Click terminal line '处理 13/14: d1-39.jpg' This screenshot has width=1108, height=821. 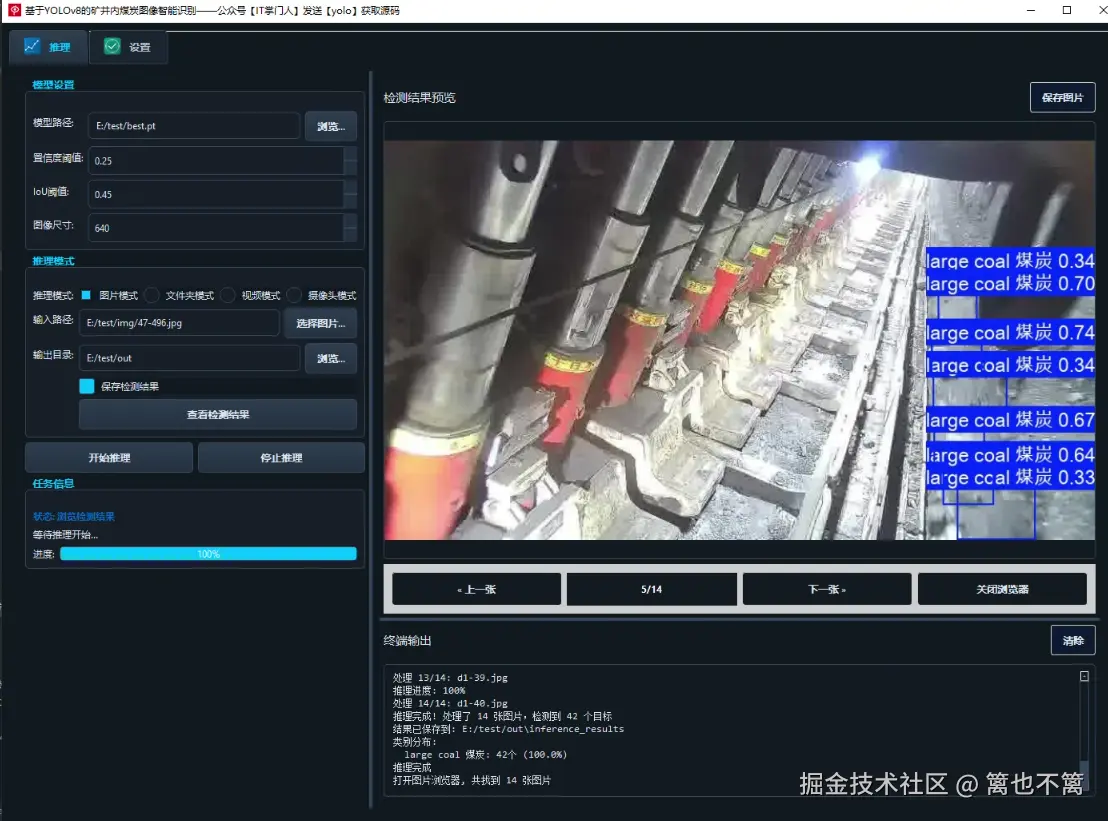[450, 678]
